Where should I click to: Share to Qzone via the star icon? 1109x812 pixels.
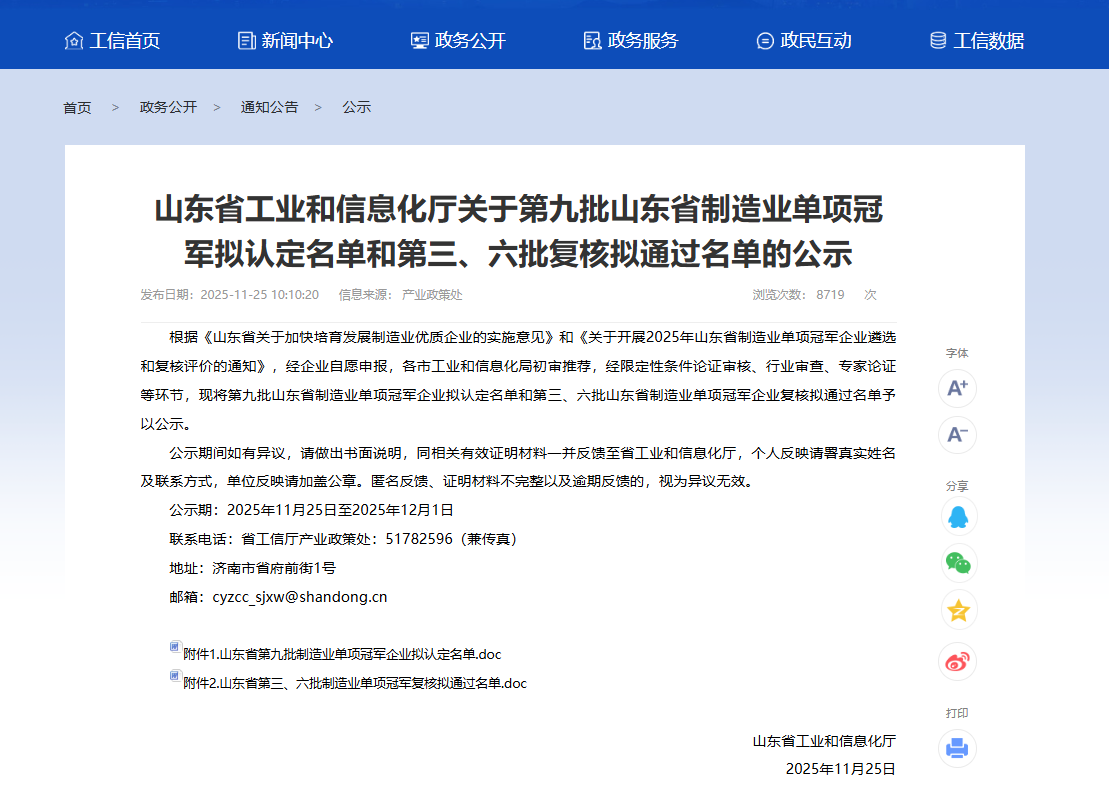pos(957,611)
